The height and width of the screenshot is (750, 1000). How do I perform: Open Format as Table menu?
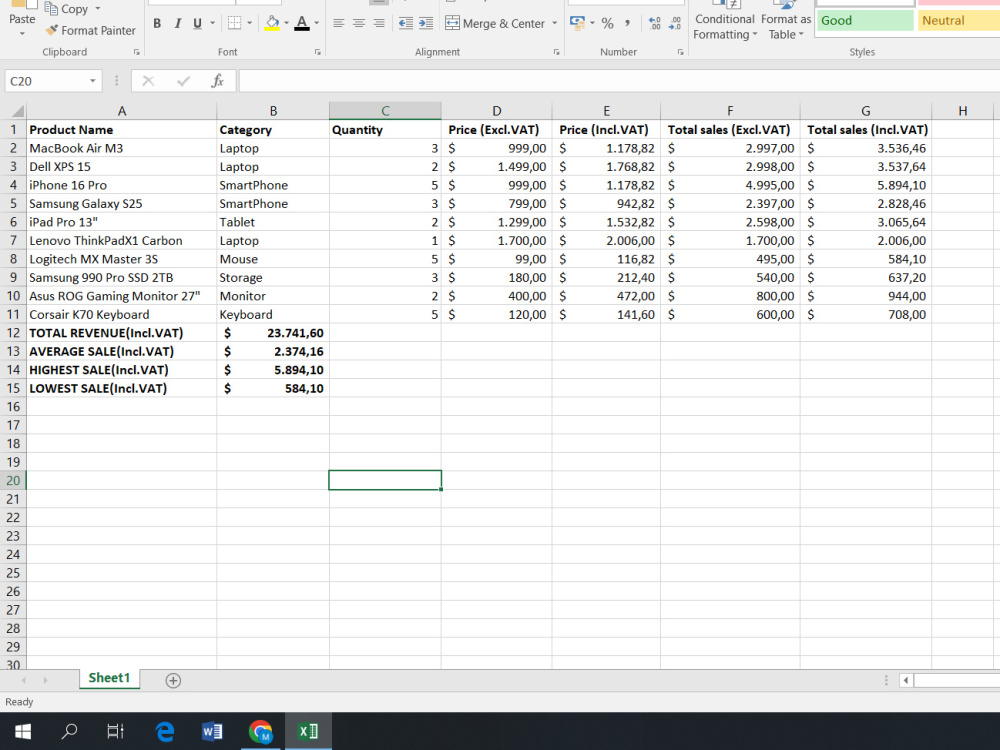(x=786, y=22)
